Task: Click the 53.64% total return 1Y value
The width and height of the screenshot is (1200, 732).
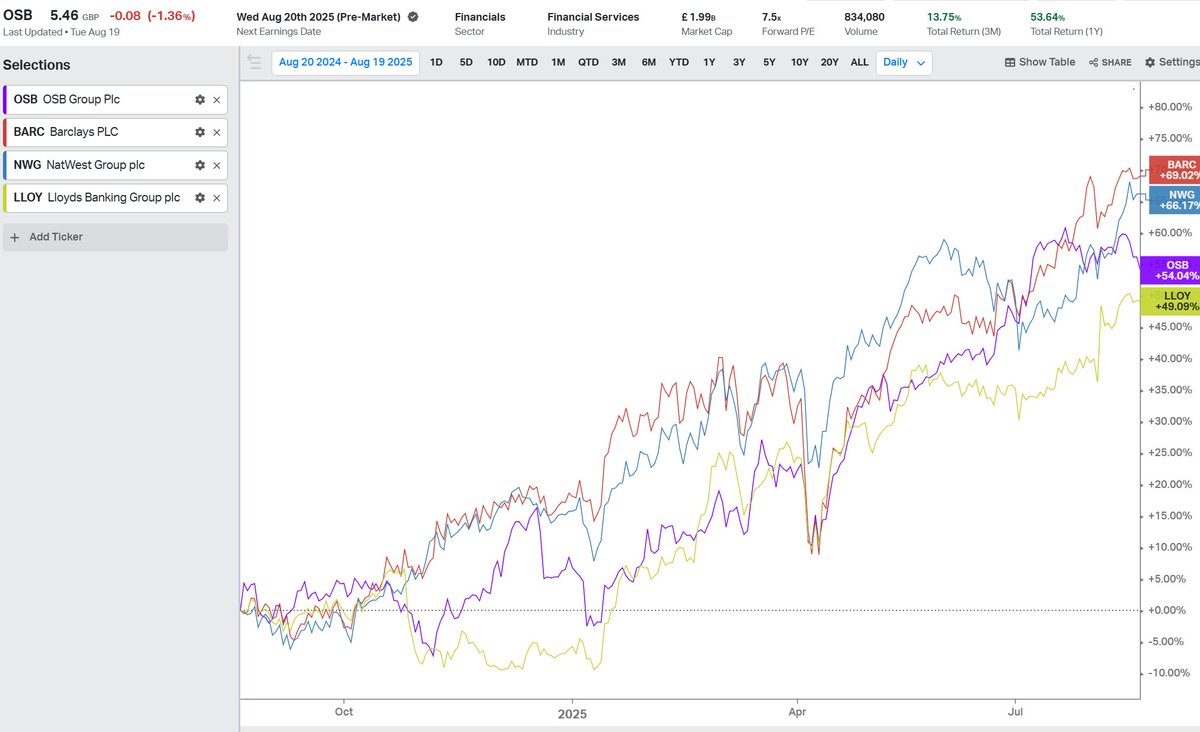Action: [x=1048, y=17]
